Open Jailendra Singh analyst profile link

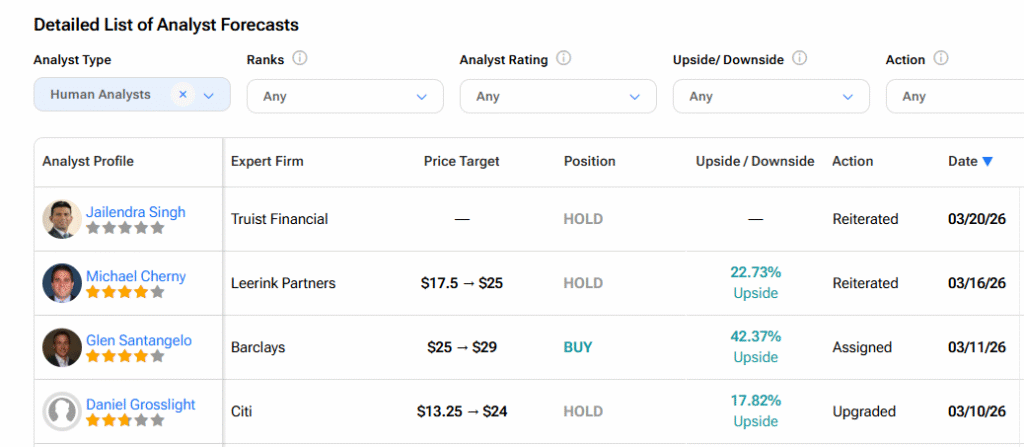tap(135, 212)
